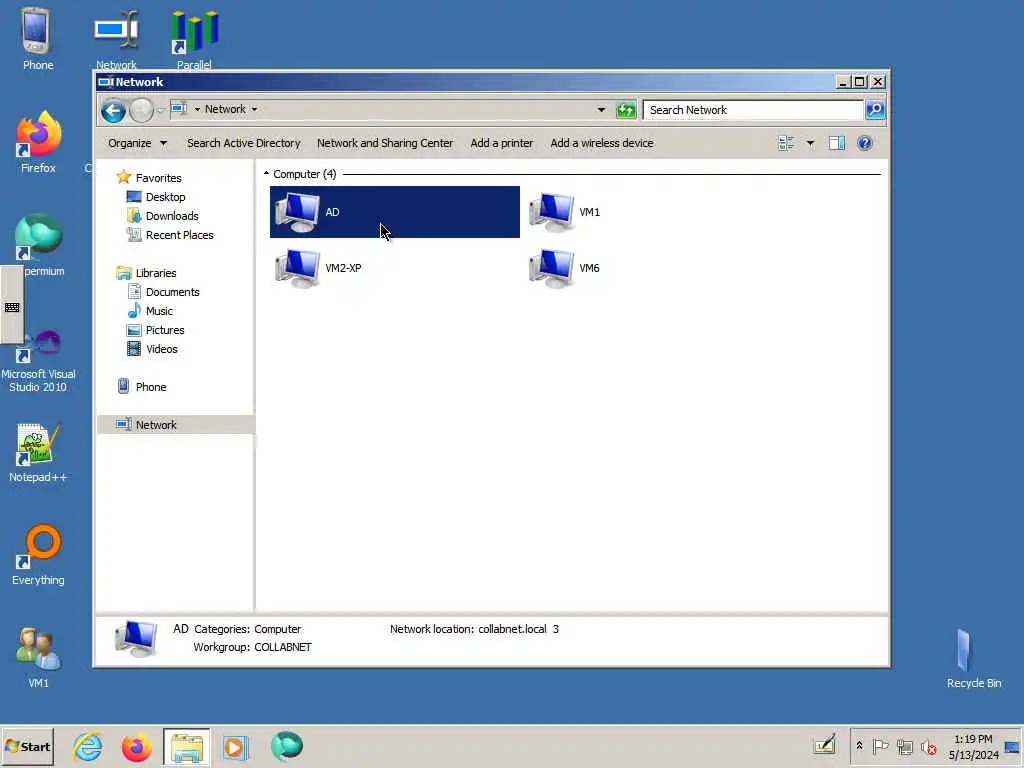1024x768 pixels.
Task: Open the Supermium desktop shortcut
Action: 38,245
